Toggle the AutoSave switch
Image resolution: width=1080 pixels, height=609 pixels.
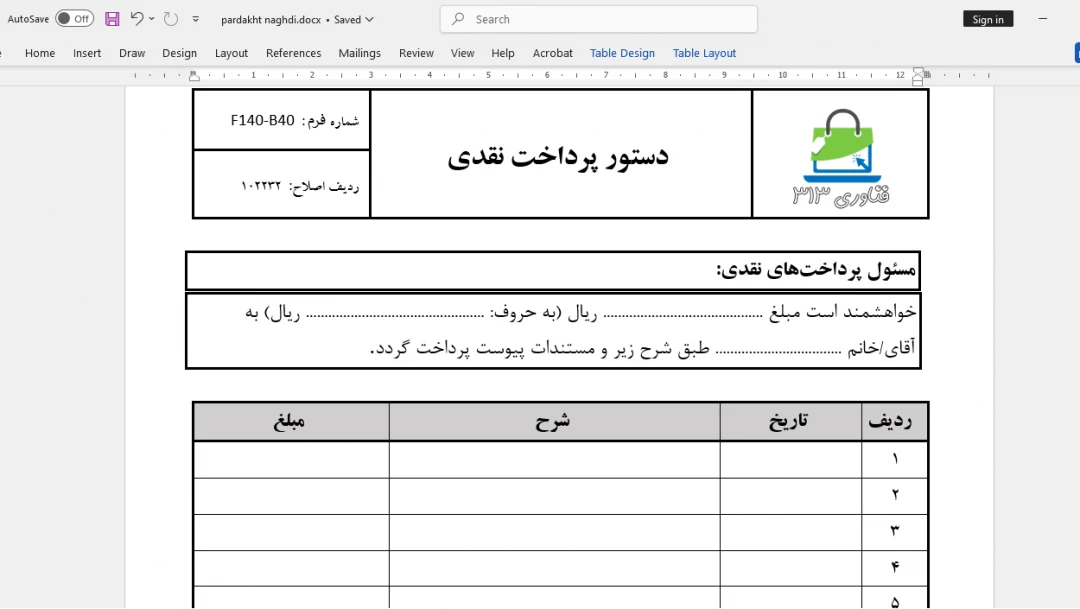tap(74, 19)
